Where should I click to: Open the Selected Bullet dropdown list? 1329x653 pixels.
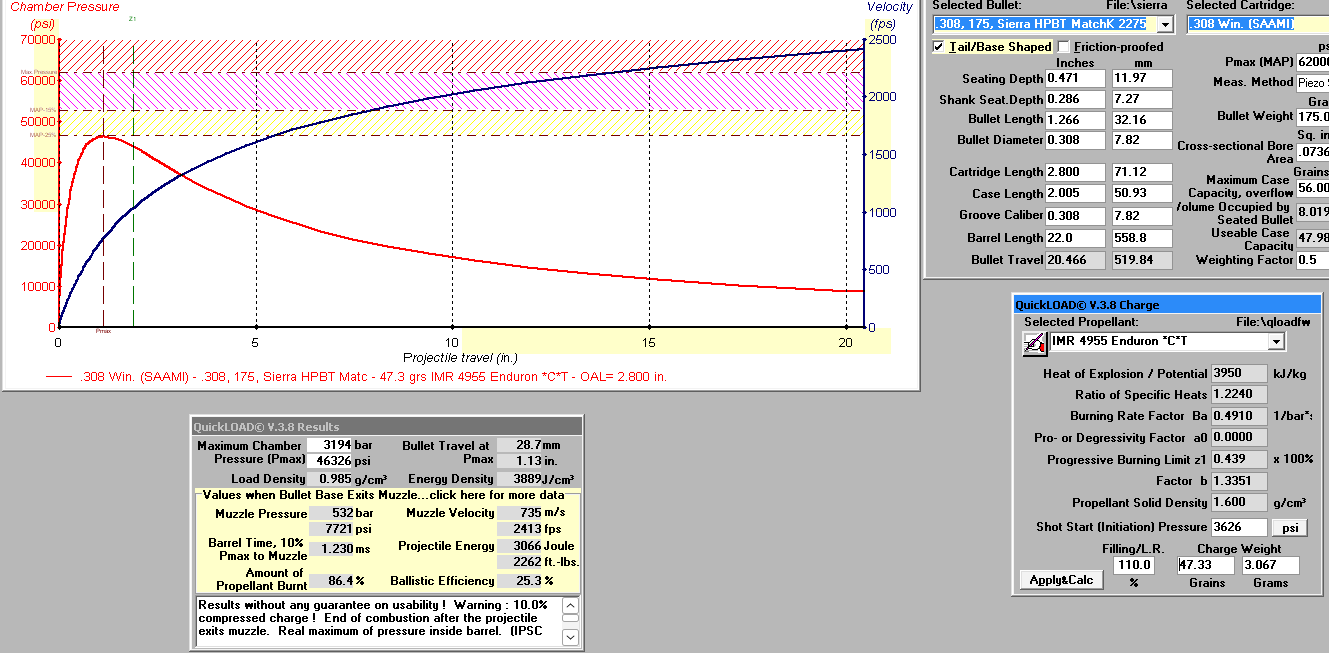(x=1164, y=24)
